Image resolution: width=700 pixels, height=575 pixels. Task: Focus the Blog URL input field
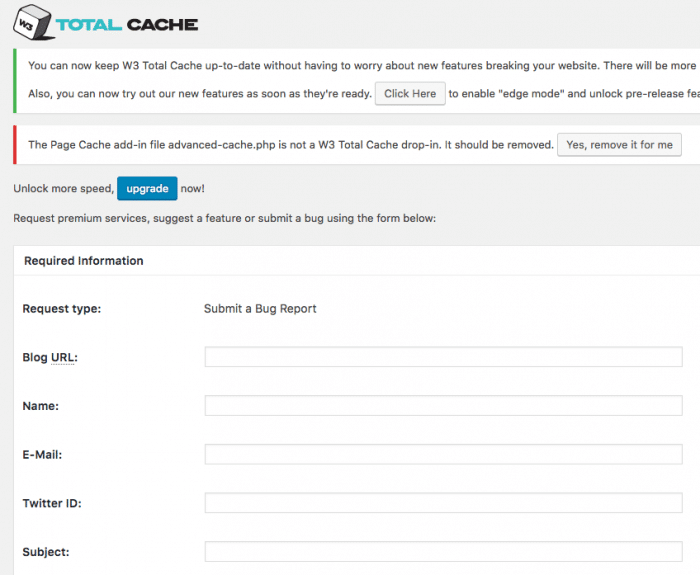coord(443,357)
